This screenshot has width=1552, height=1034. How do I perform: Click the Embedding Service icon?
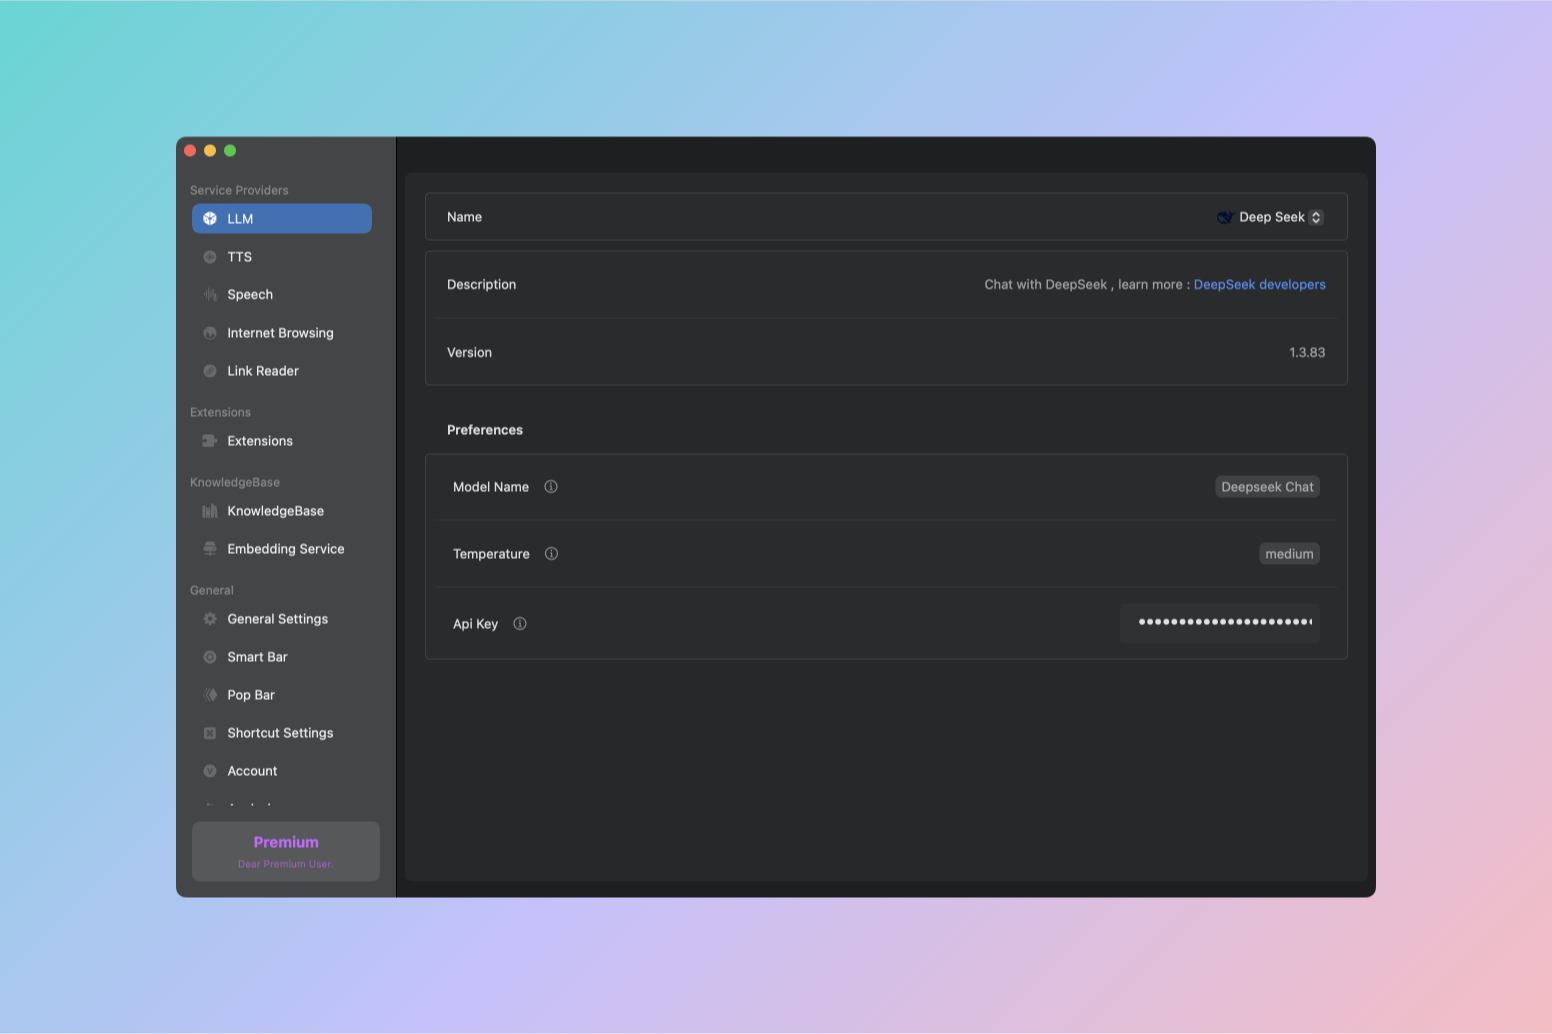pos(210,549)
